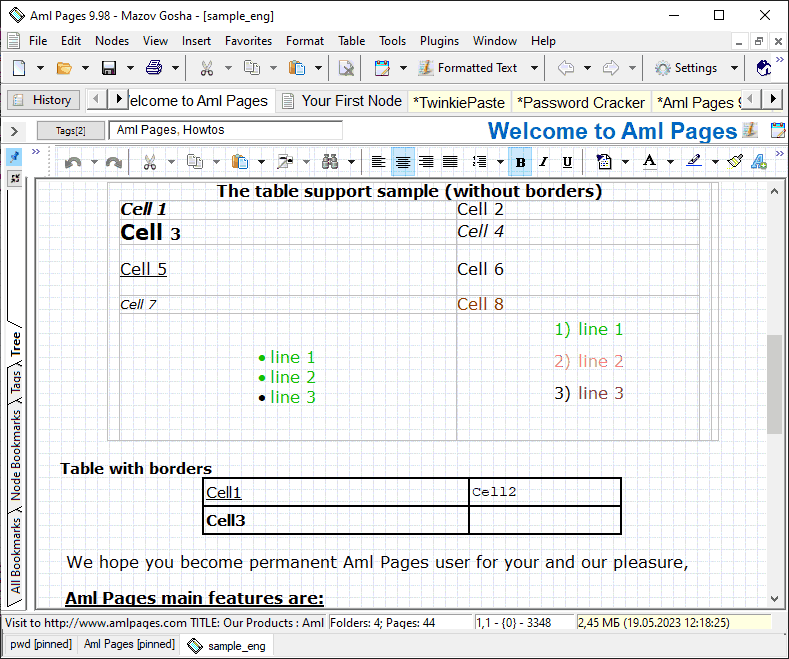Screen dimensions: 789x659
Task: Toggle Underline formatting
Action: 567,162
